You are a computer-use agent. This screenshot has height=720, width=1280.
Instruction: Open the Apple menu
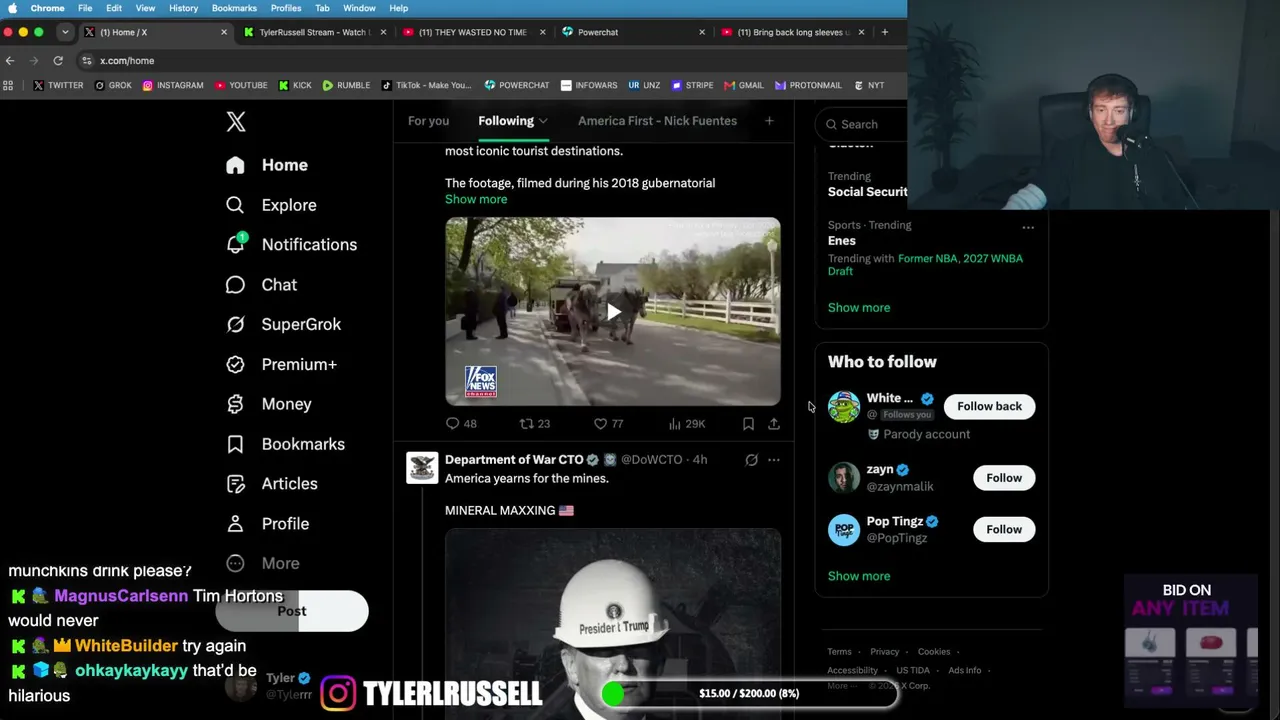pos(12,8)
